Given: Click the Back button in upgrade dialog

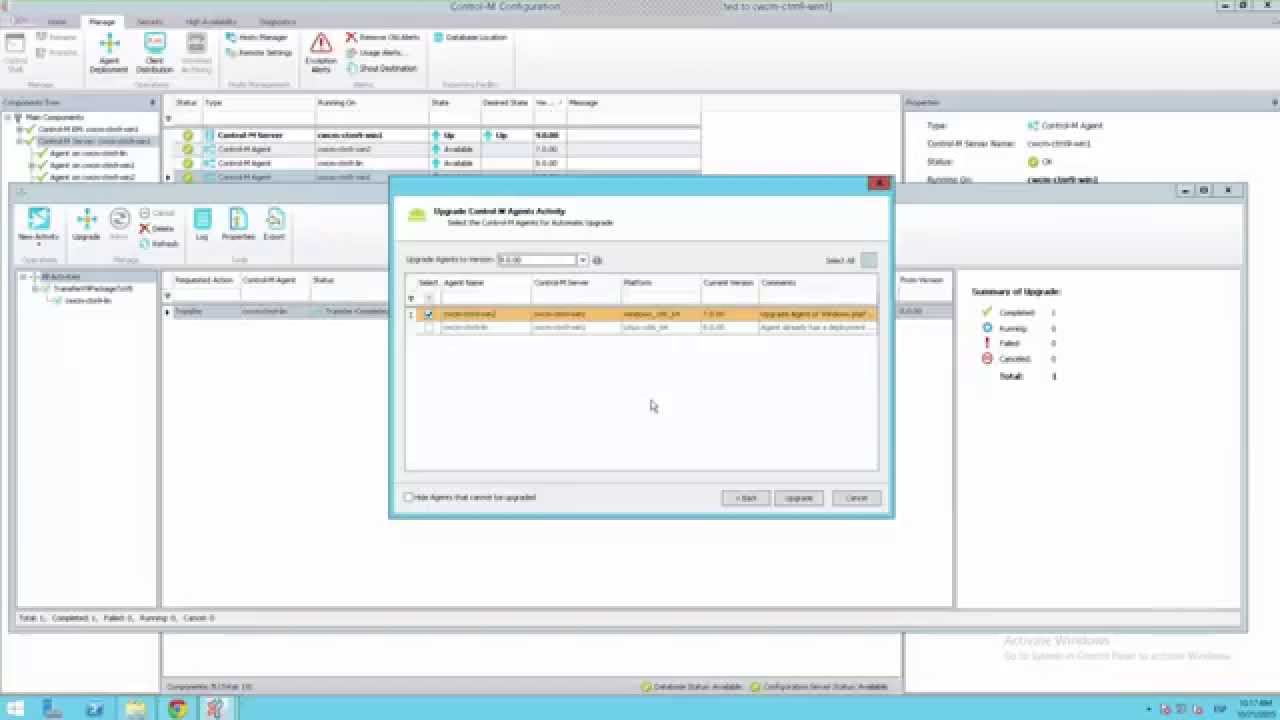Looking at the screenshot, I should [x=746, y=498].
